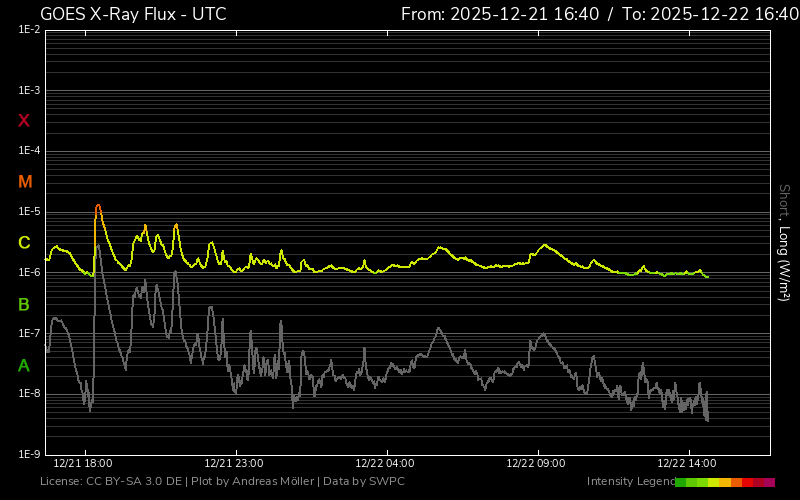Click the 1E-5 y-axis label
Image resolution: width=800 pixels, height=500 pixels.
(x=29, y=212)
